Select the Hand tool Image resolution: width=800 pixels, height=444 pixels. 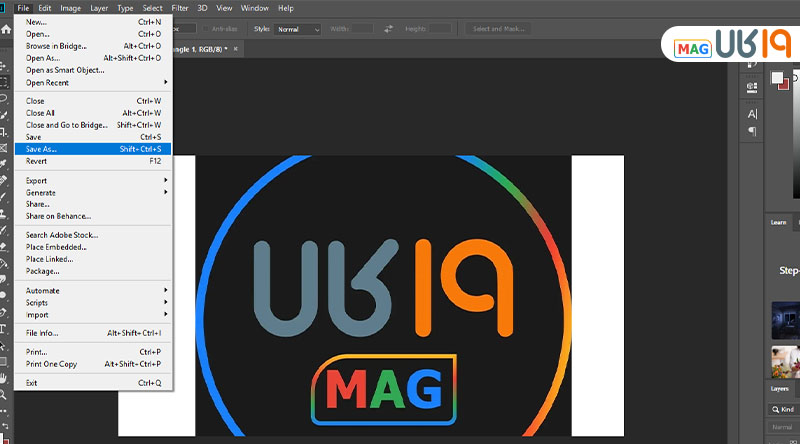coord(5,378)
